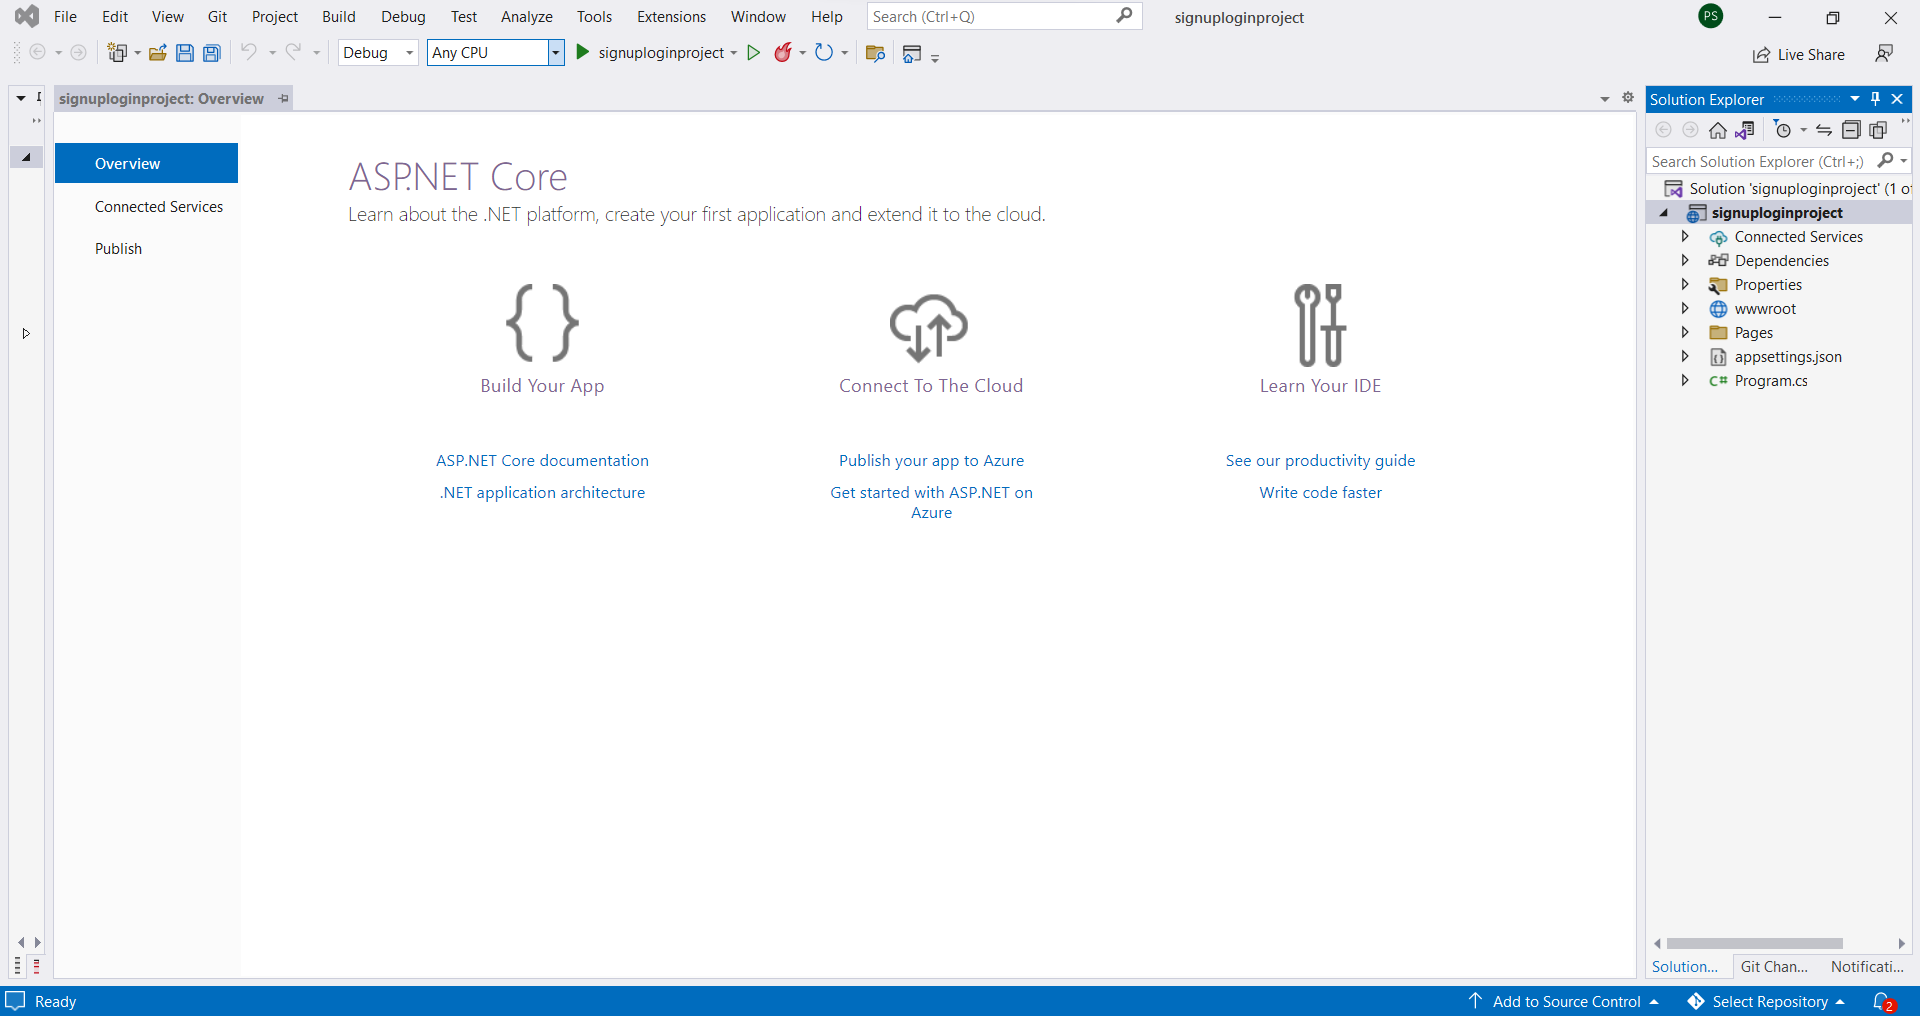Click the New Project toolbar icon
The height and width of the screenshot is (1016, 1920).
click(117, 53)
